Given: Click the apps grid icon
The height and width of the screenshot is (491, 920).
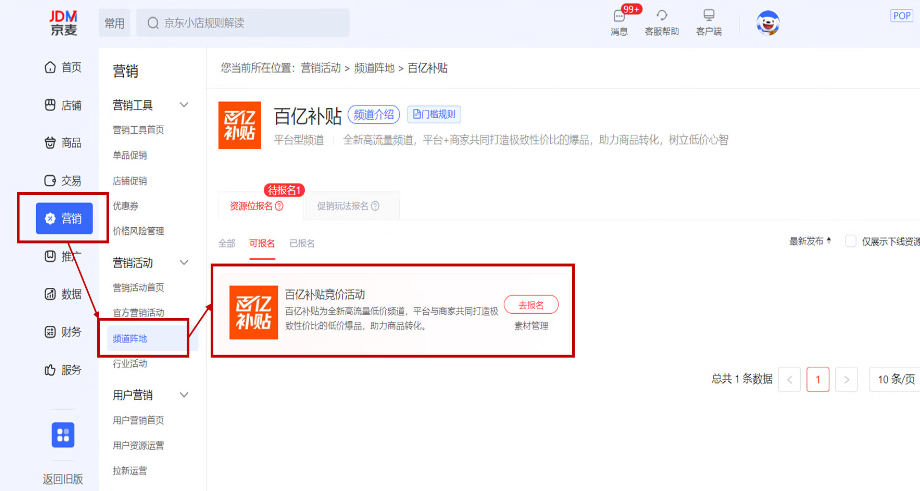Looking at the screenshot, I should point(63,435).
